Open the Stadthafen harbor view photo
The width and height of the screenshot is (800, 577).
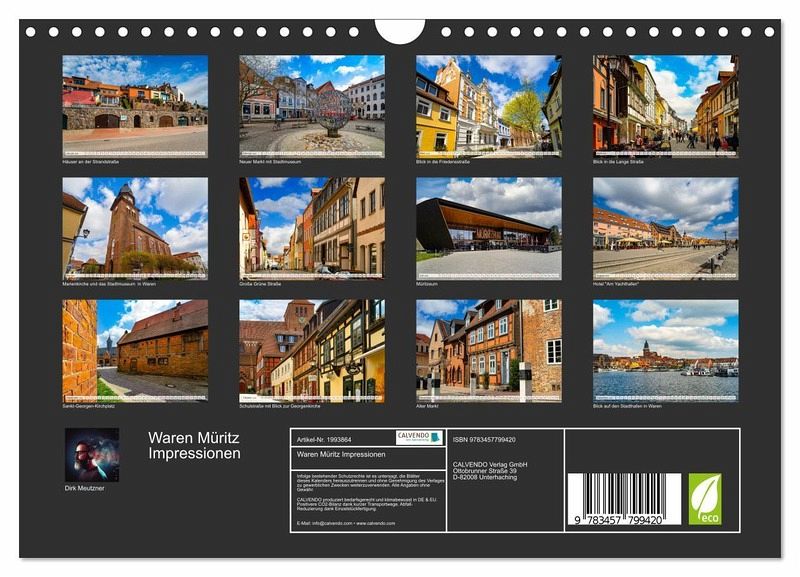click(665, 350)
